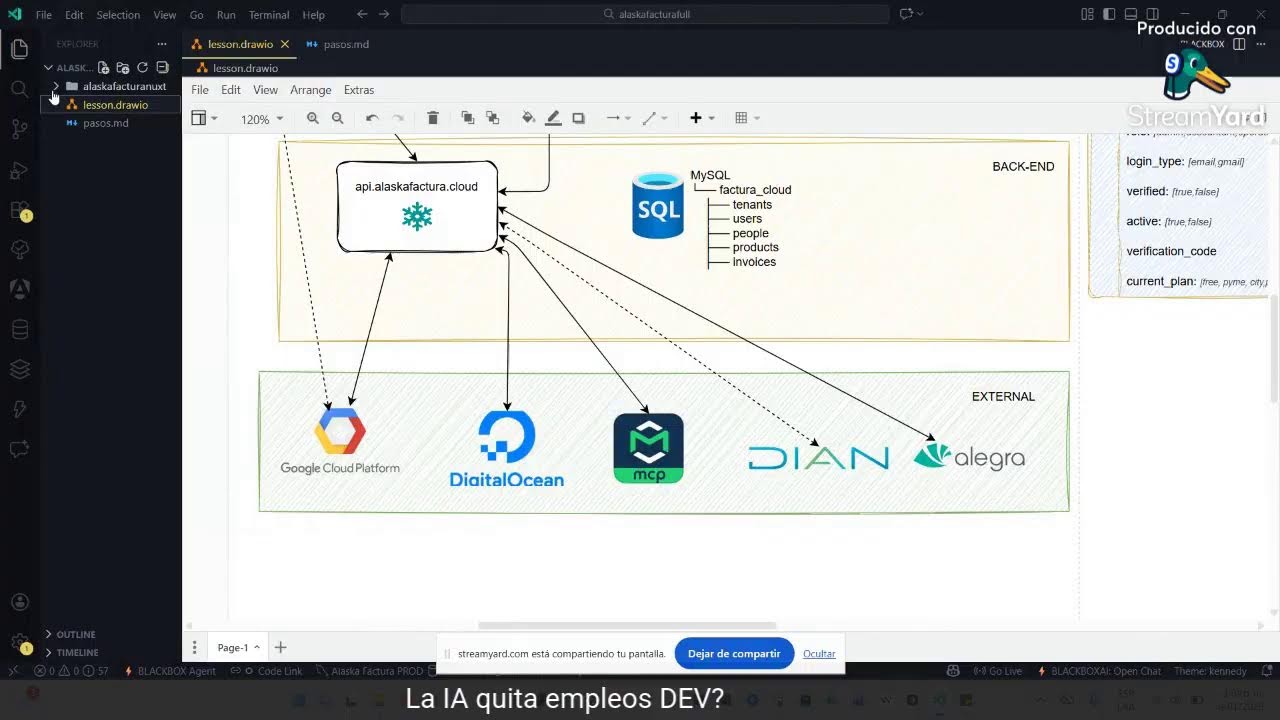Open the Page-1 tab menu
Viewport: 1280px width, 720px height.
[x=238, y=647]
